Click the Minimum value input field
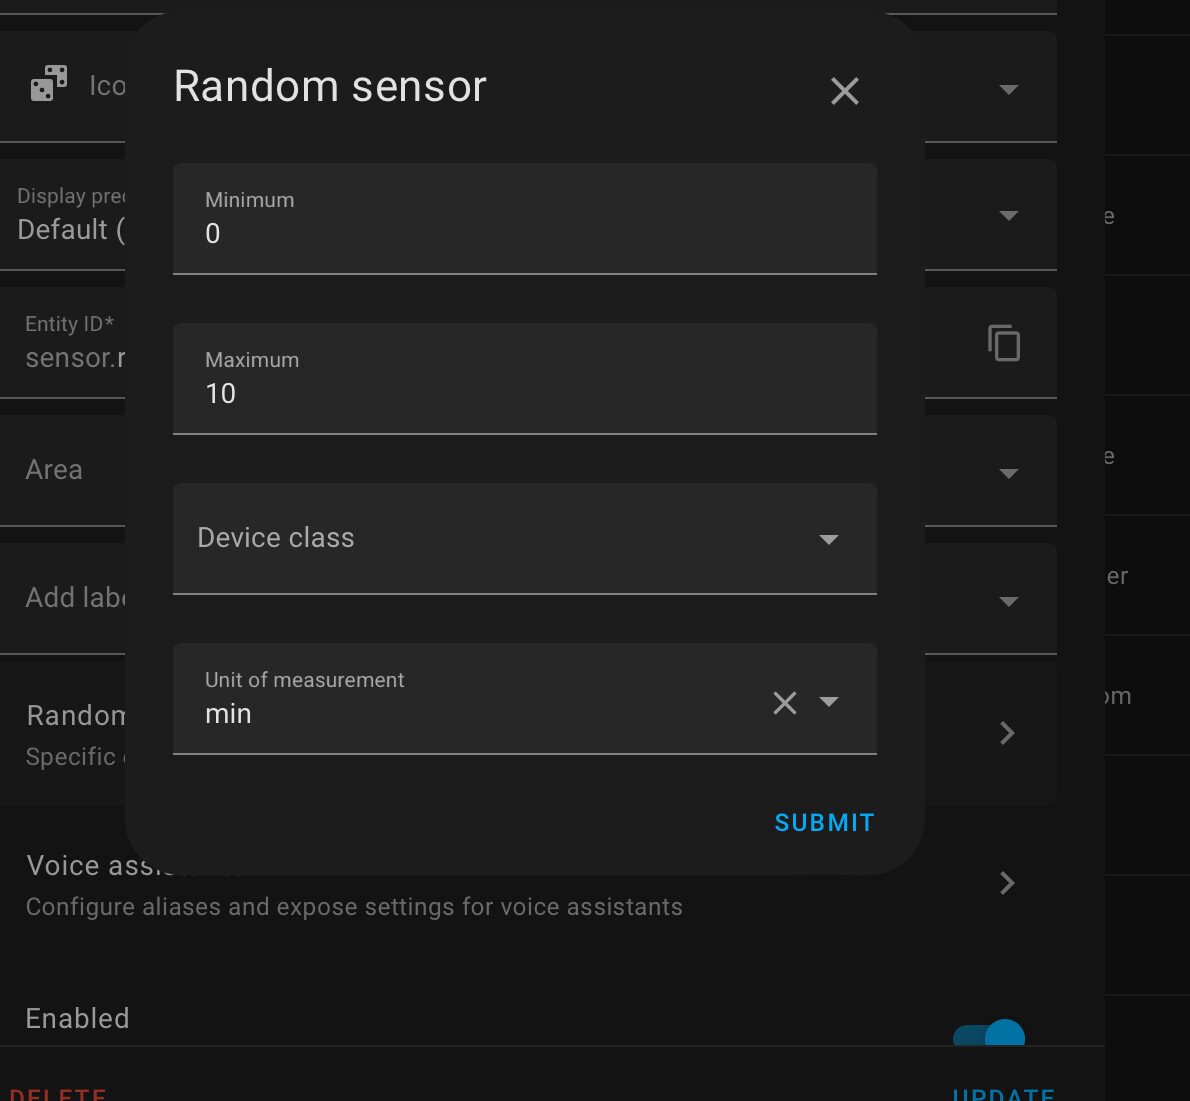 pos(524,233)
